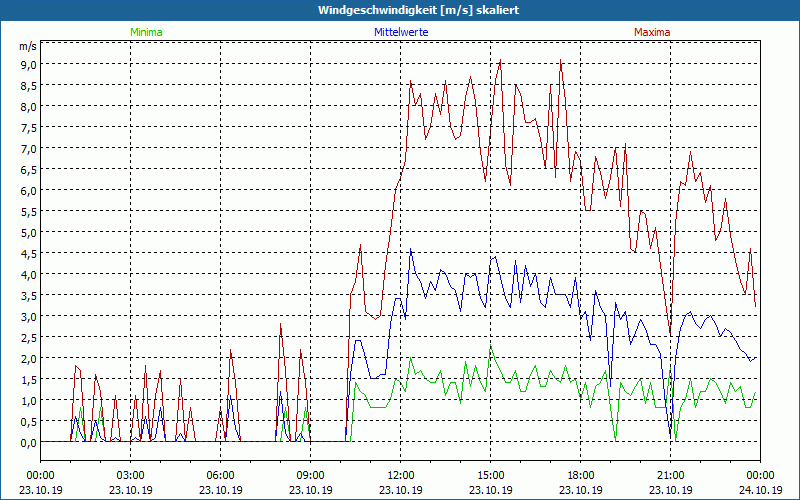Click the 6,0 y-axis value
The image size is (800, 500).
[28, 190]
